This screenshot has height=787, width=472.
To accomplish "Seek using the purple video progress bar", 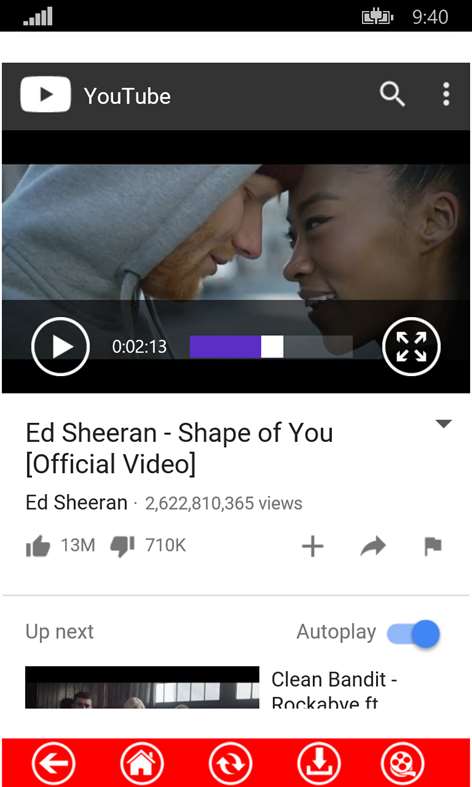I will pos(271,347).
